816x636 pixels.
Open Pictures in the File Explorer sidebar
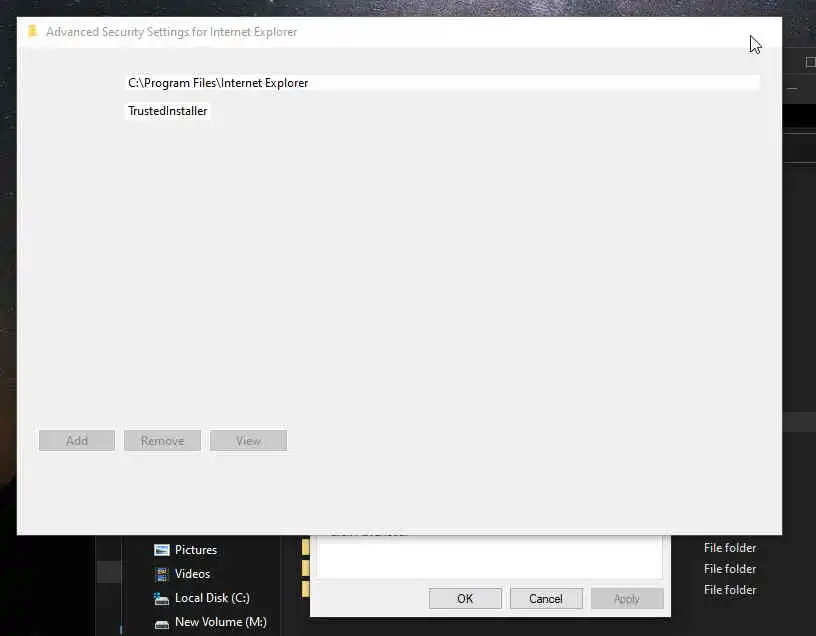pos(196,550)
